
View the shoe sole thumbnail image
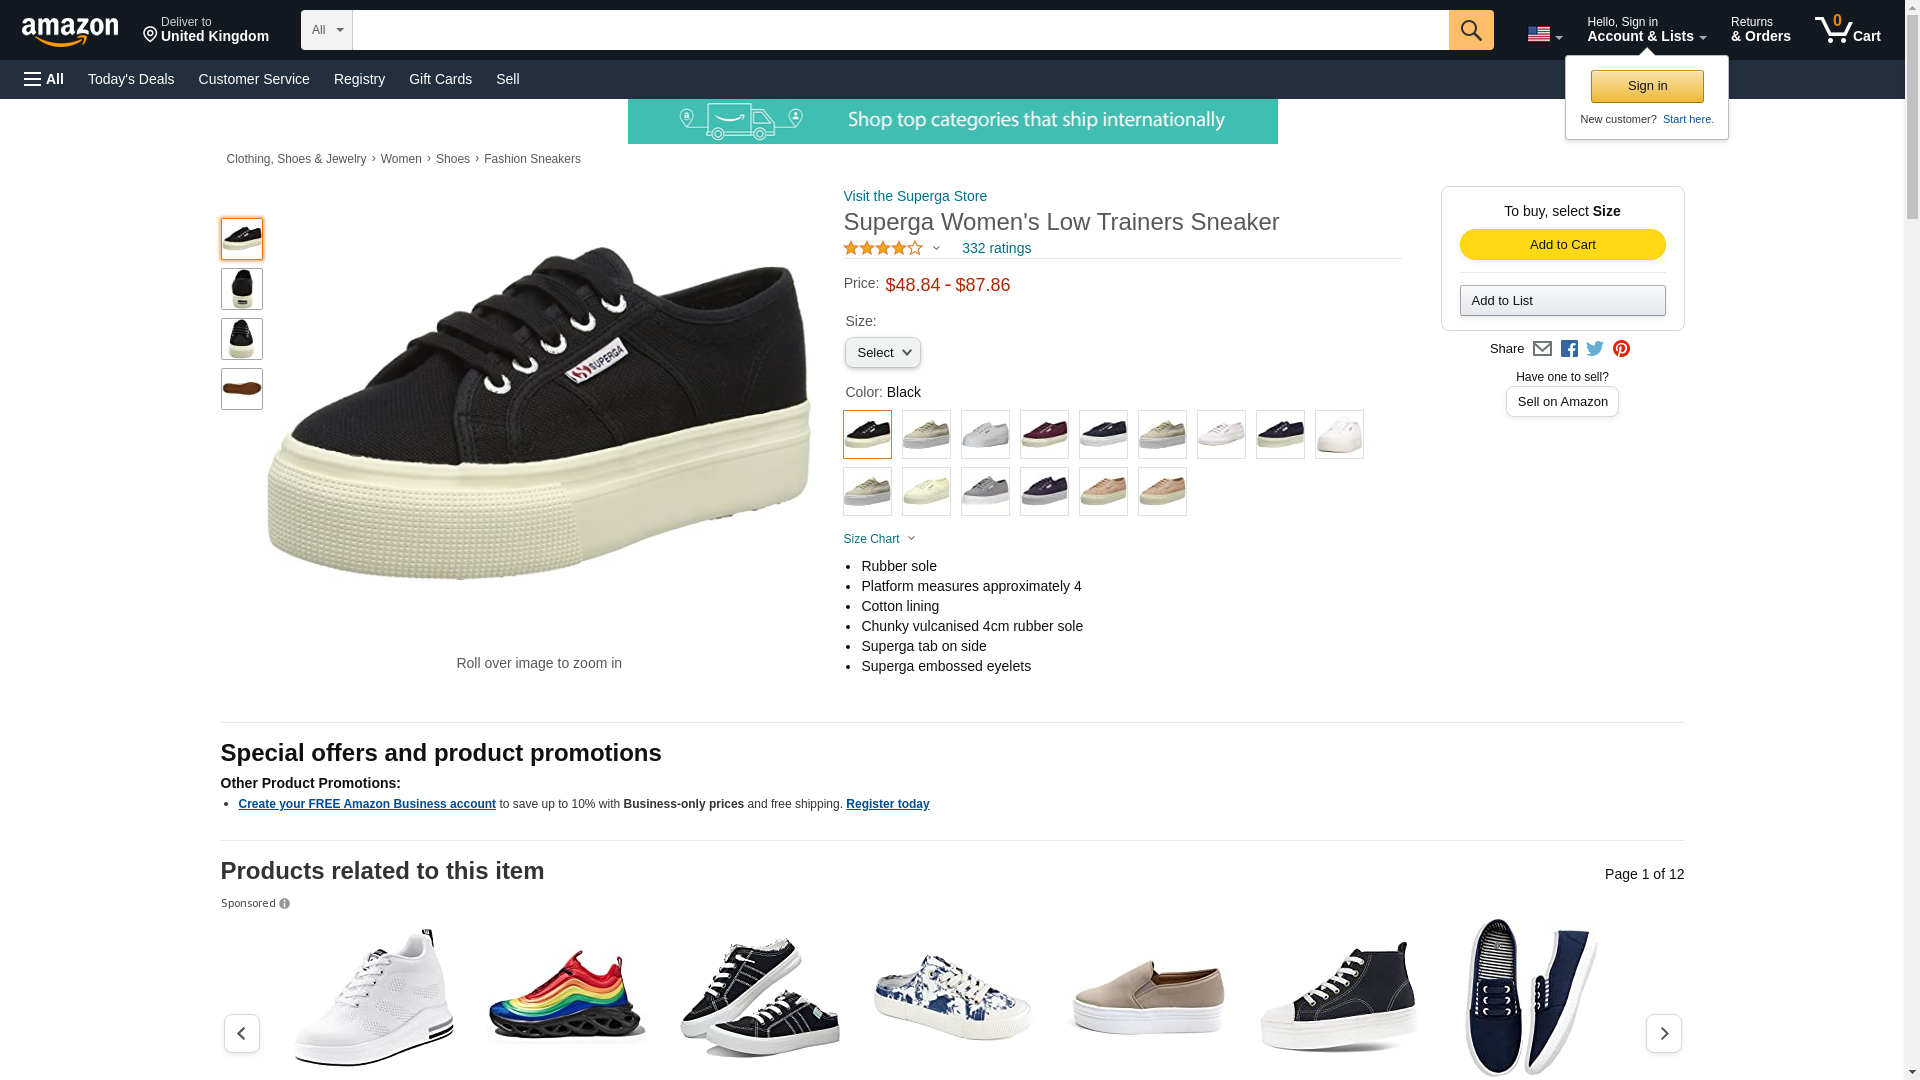(x=241, y=389)
